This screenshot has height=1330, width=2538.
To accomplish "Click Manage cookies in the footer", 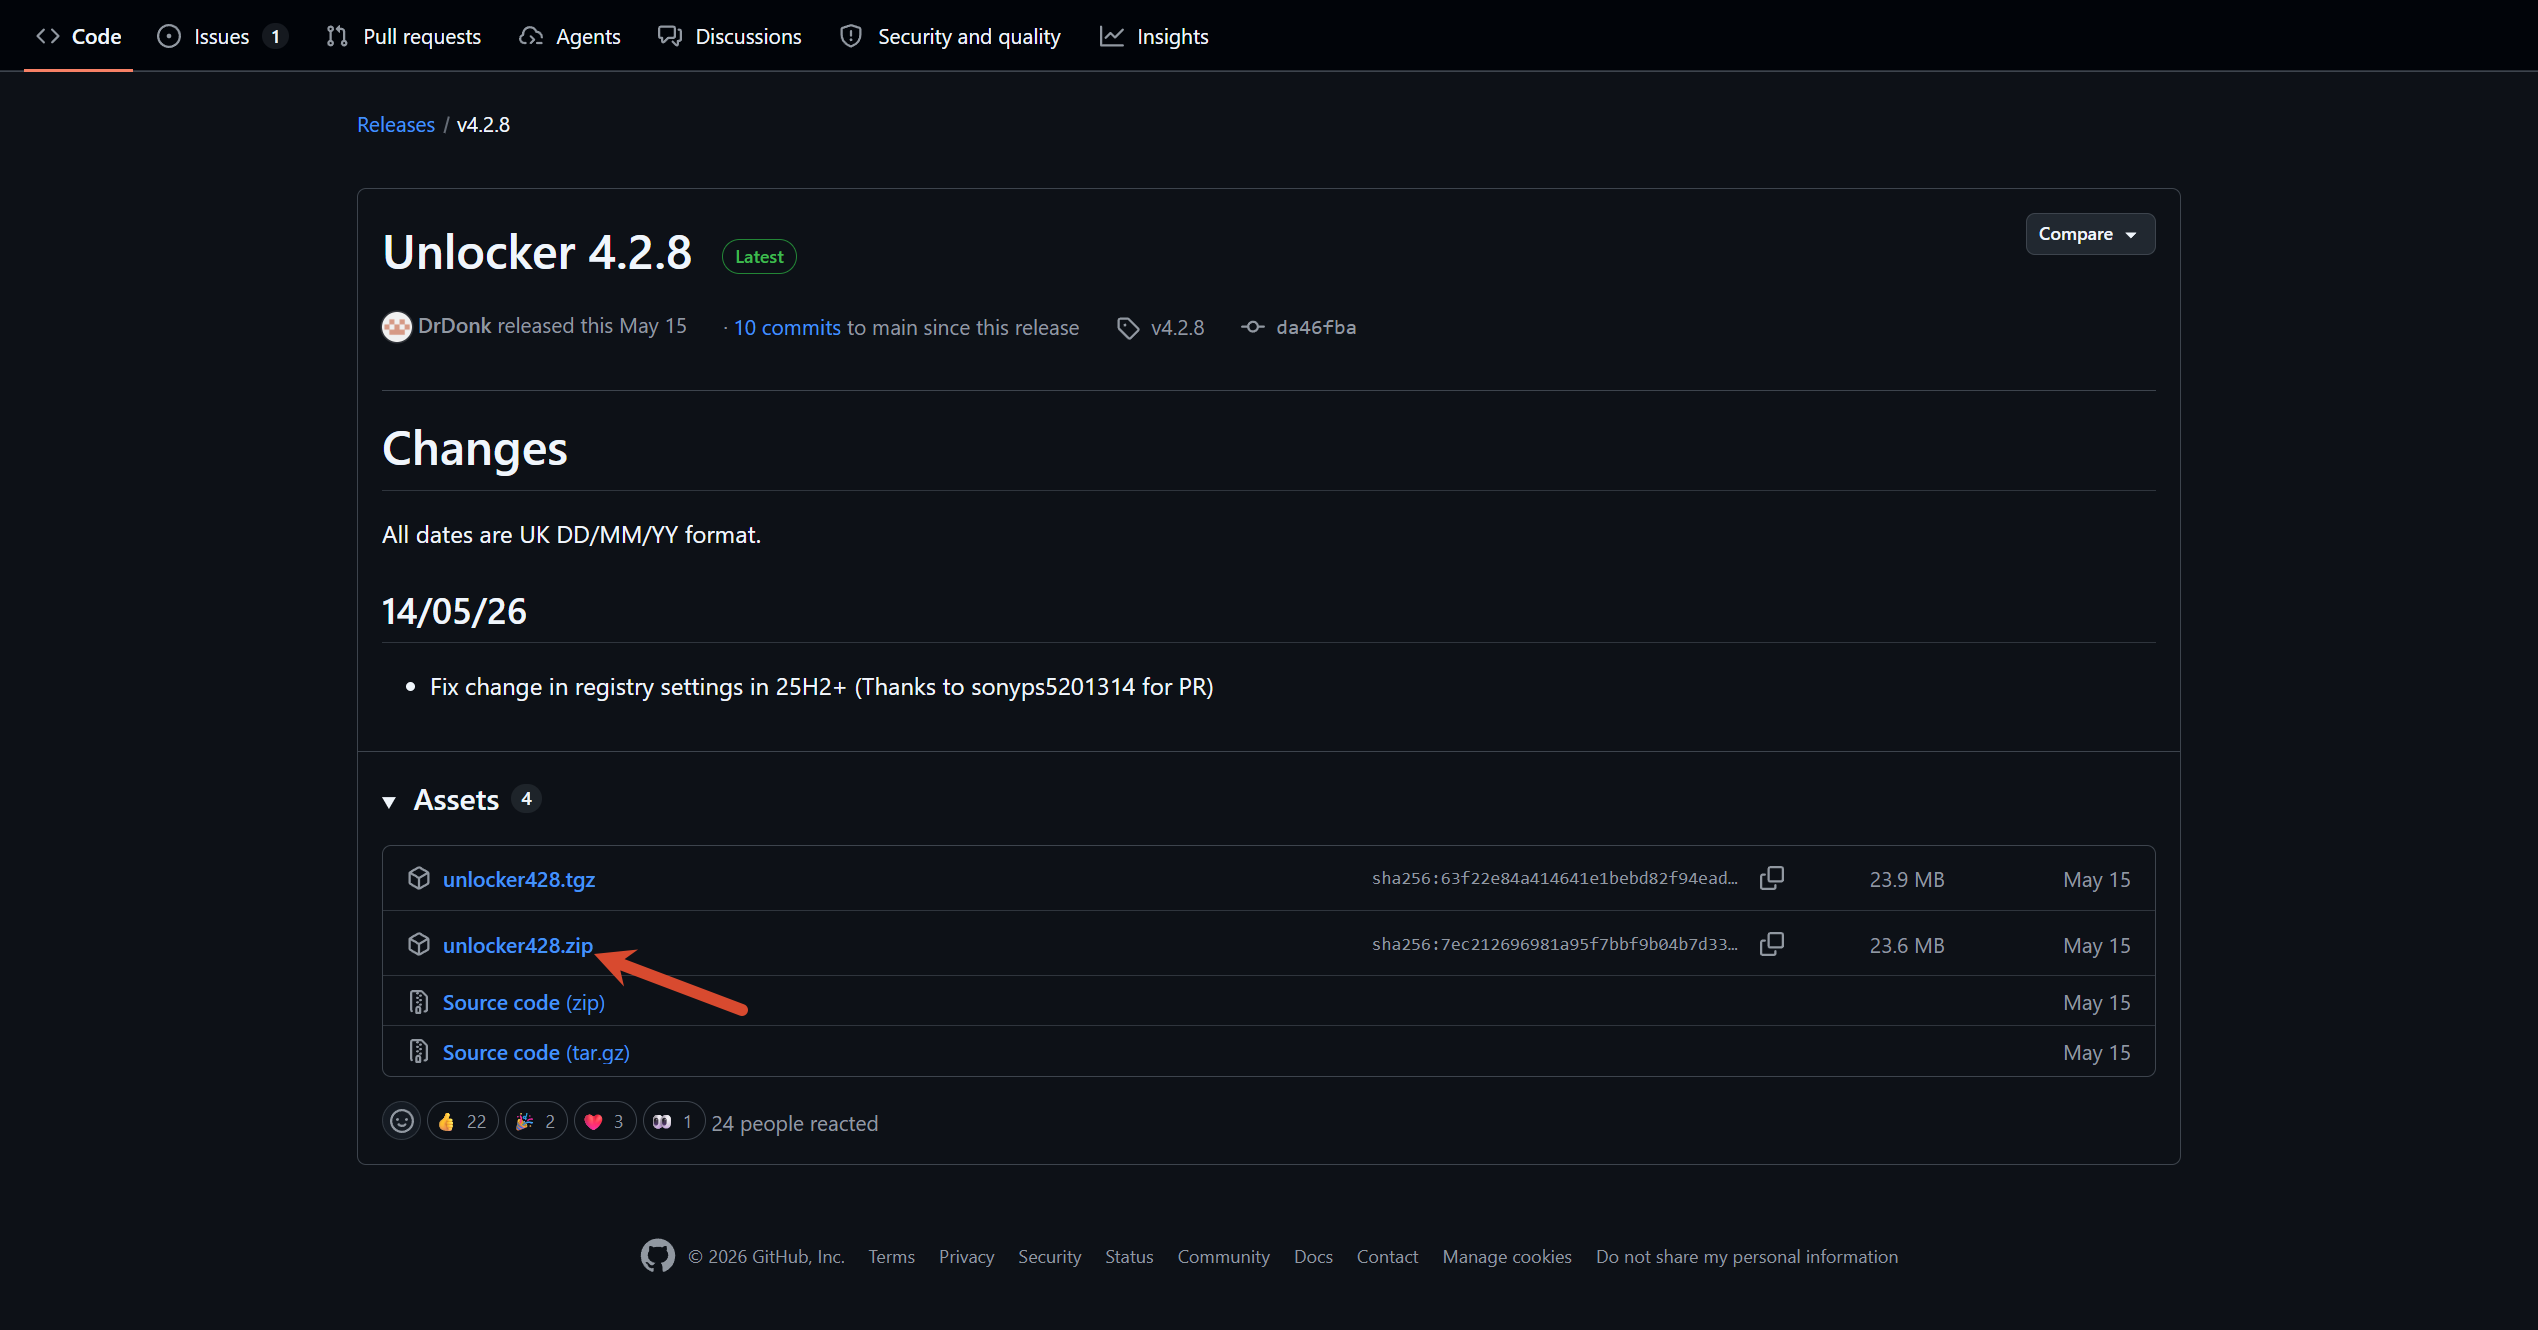I will pyautogui.click(x=1507, y=1256).
